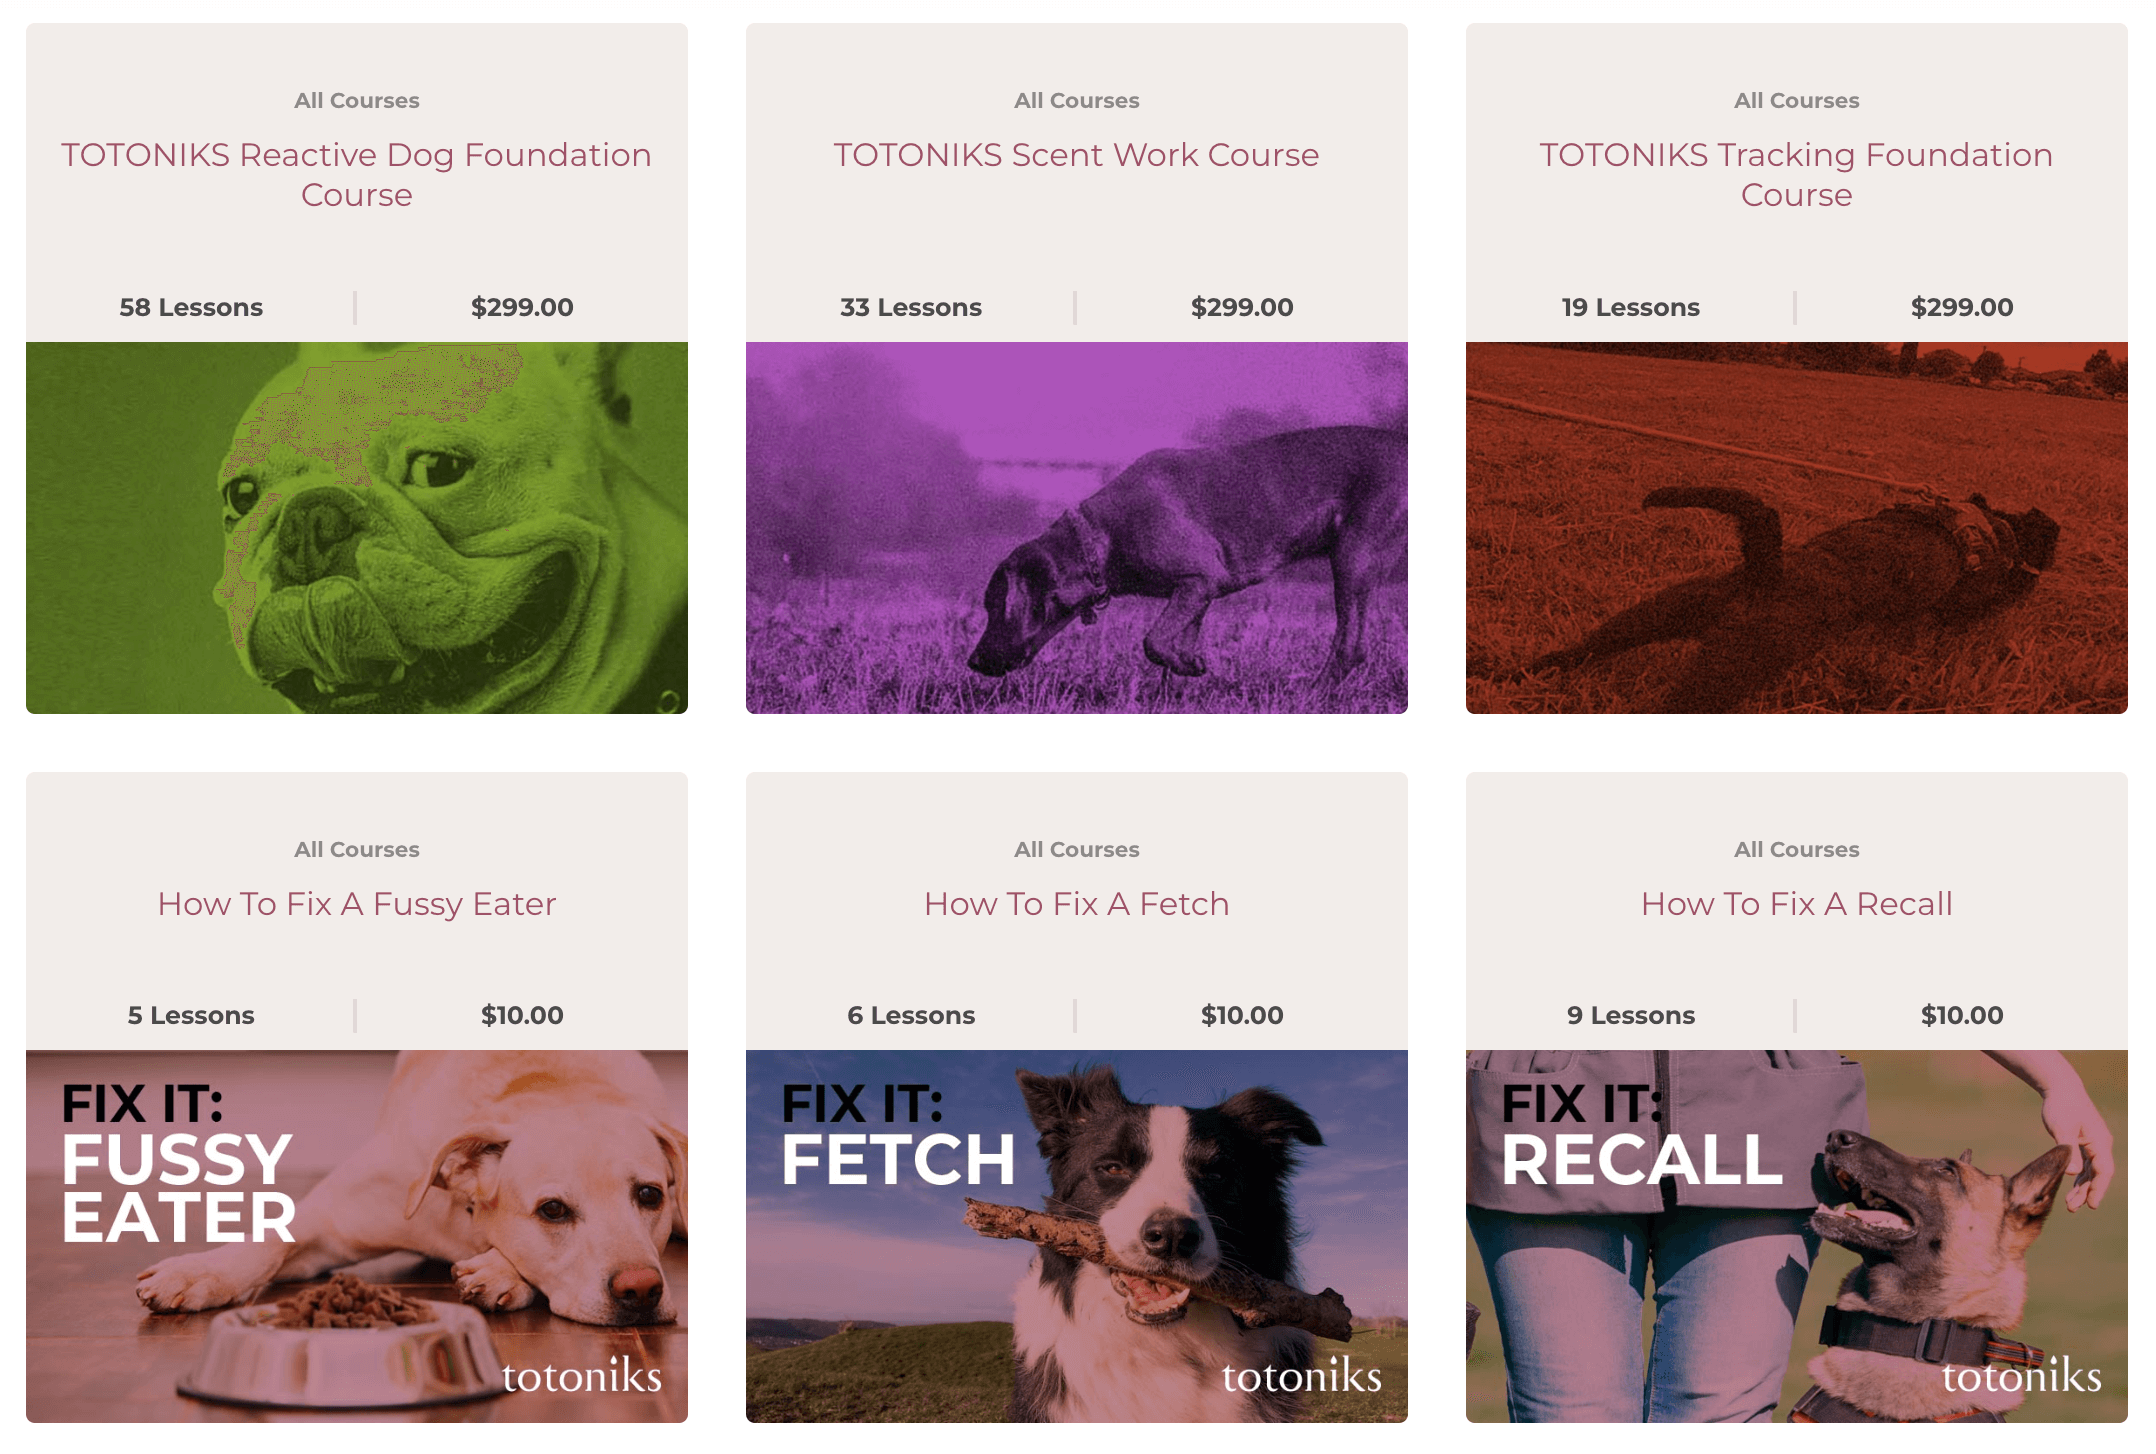The width and height of the screenshot is (2156, 1454).
Task: Click the 19 Lessons text
Action: tap(1631, 307)
